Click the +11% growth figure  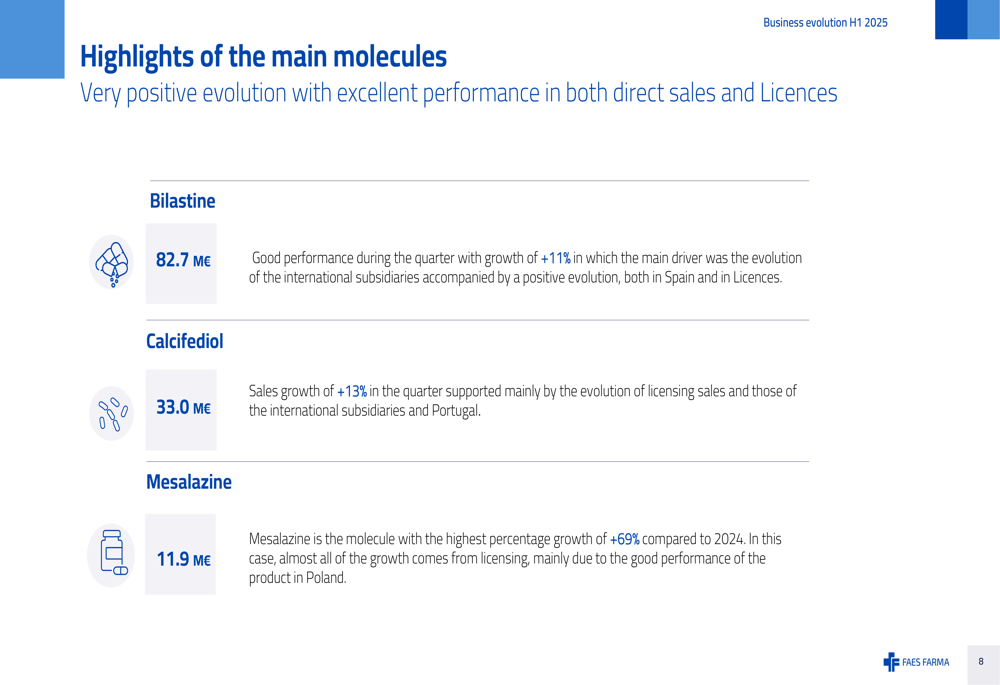[555, 258]
